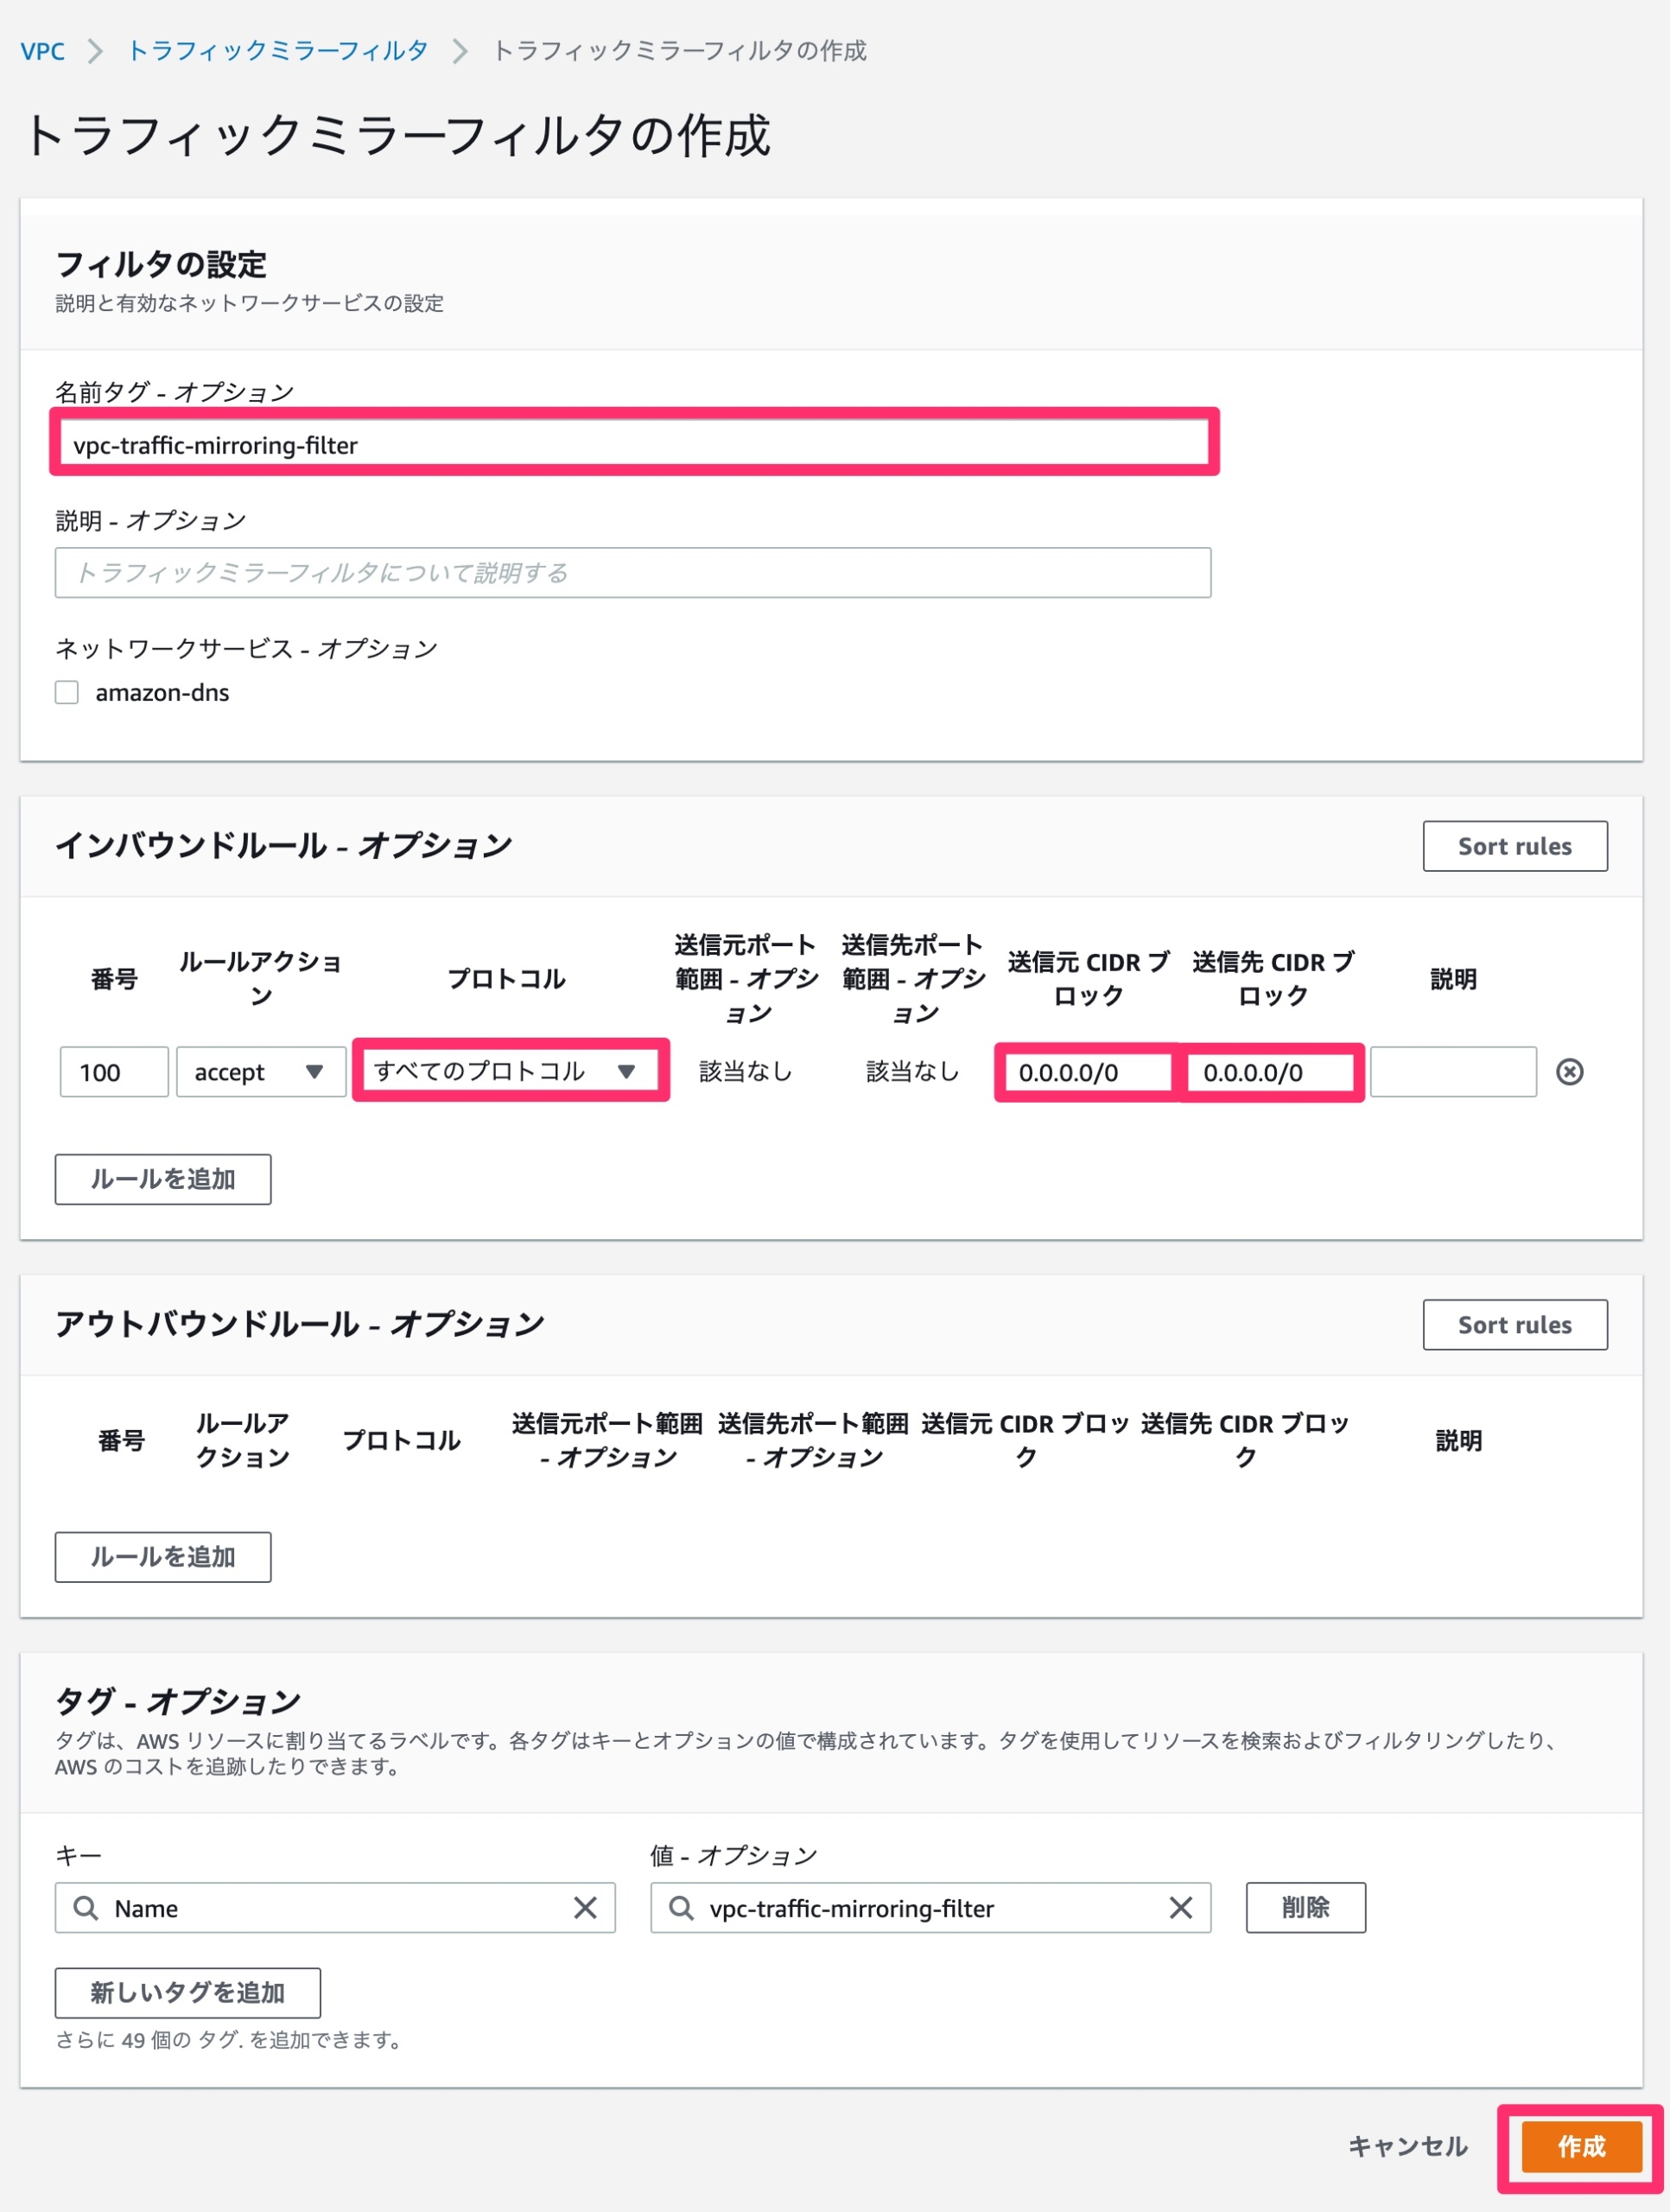Click the 削除 button to delete the tag
The image size is (1670, 2212).
pos(1306,1908)
